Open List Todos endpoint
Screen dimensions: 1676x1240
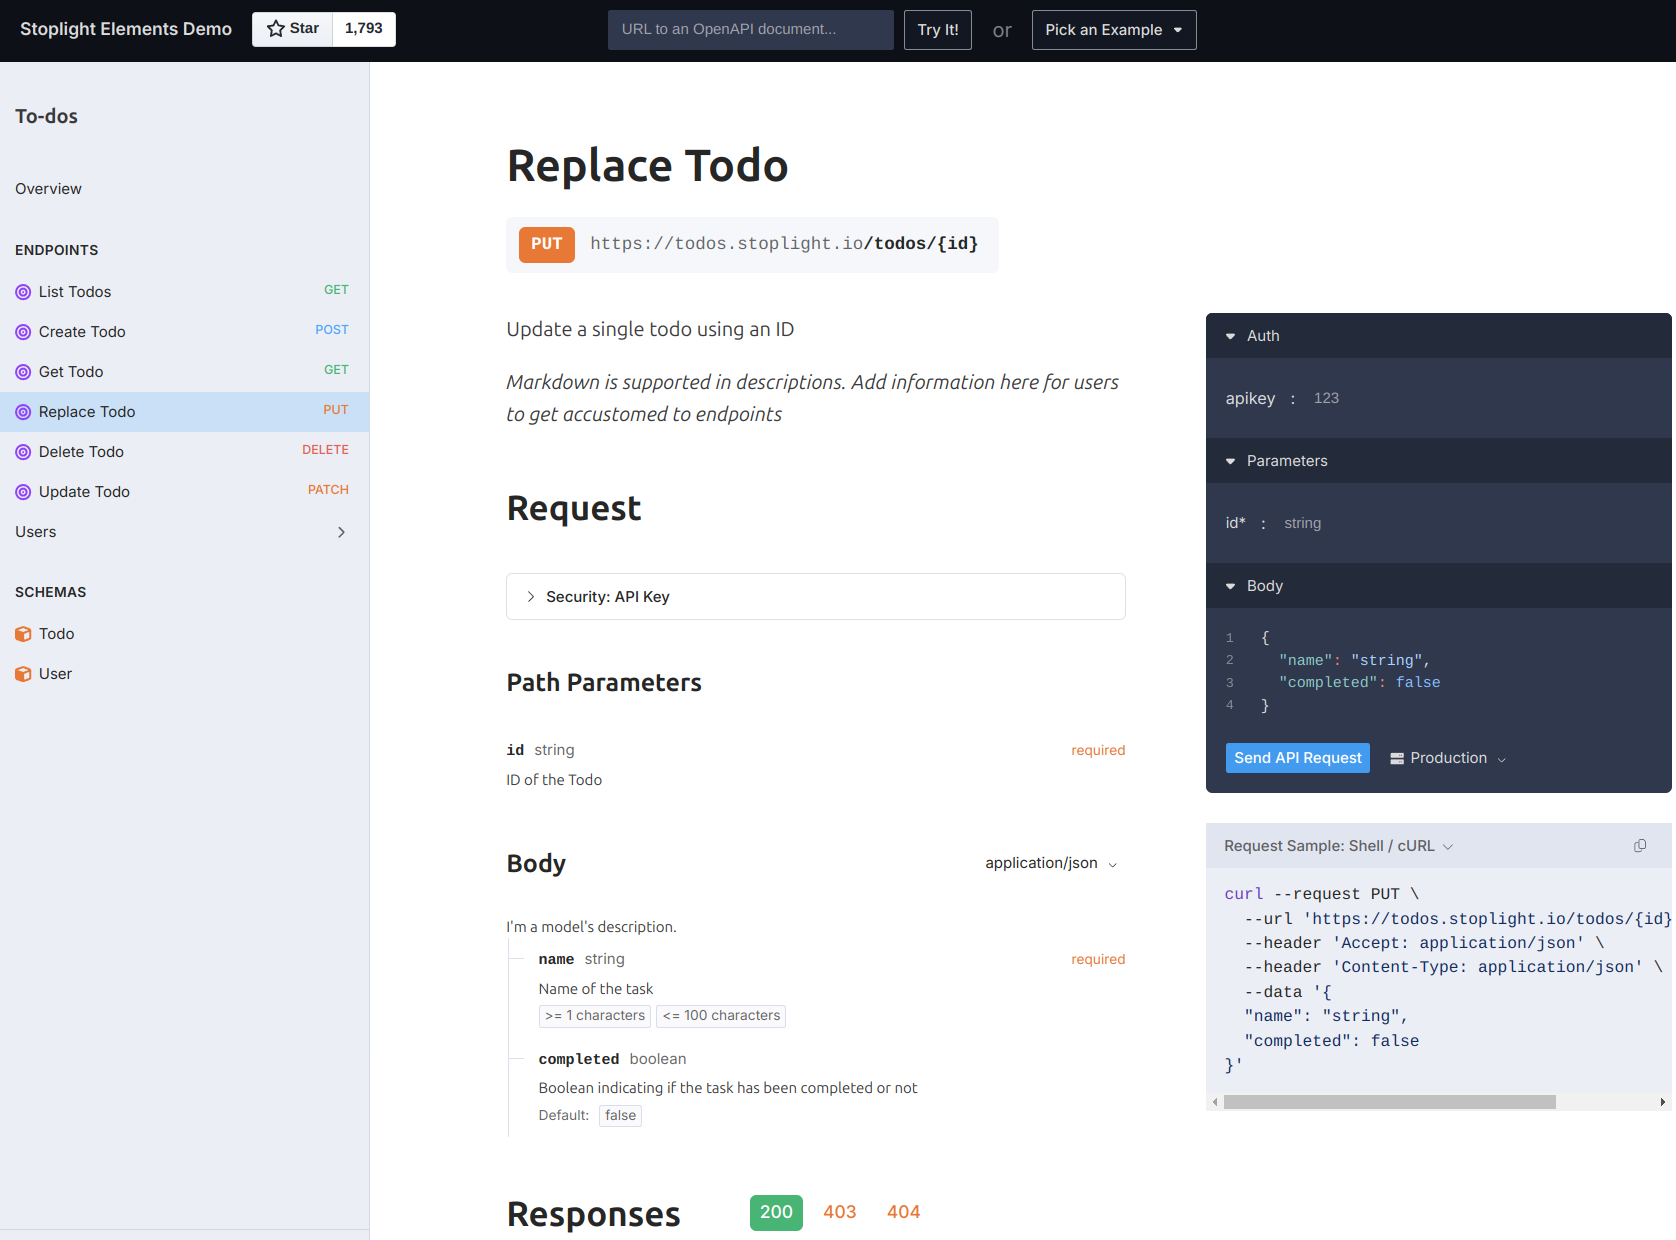pos(184,292)
